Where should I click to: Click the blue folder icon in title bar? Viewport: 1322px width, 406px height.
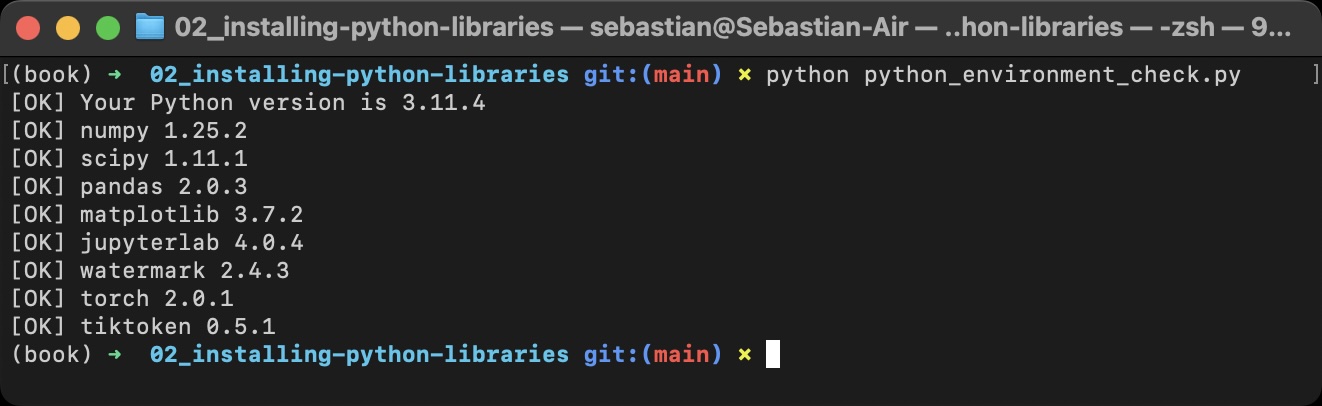149,27
